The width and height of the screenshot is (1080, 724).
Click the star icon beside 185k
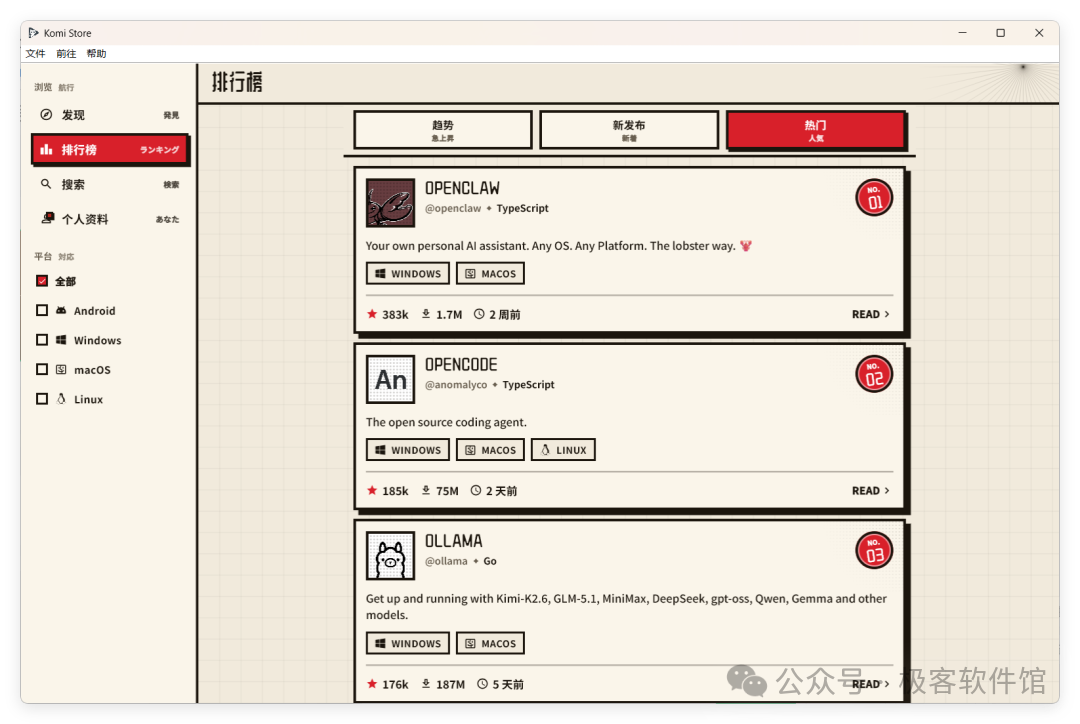tap(372, 490)
